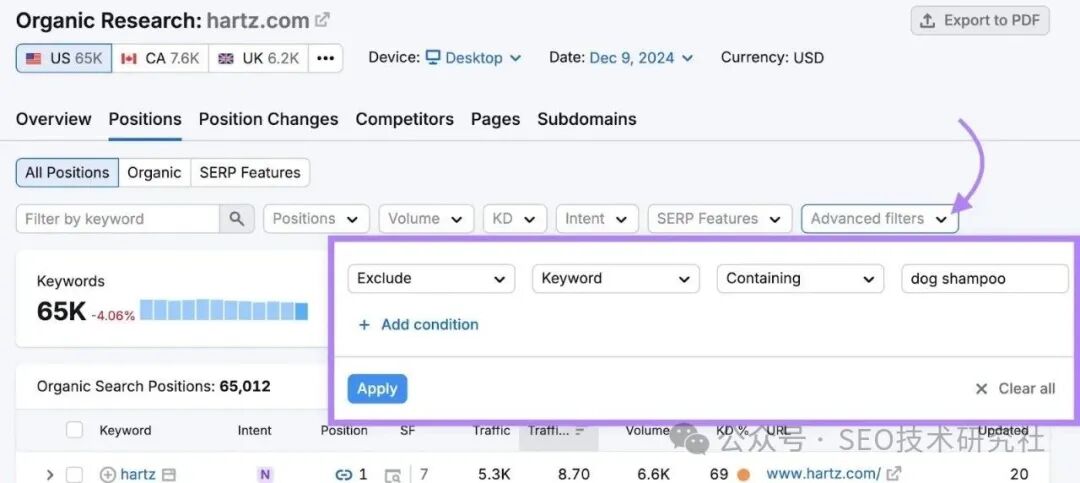Open www.hartz.com URL external link icon

893,474
